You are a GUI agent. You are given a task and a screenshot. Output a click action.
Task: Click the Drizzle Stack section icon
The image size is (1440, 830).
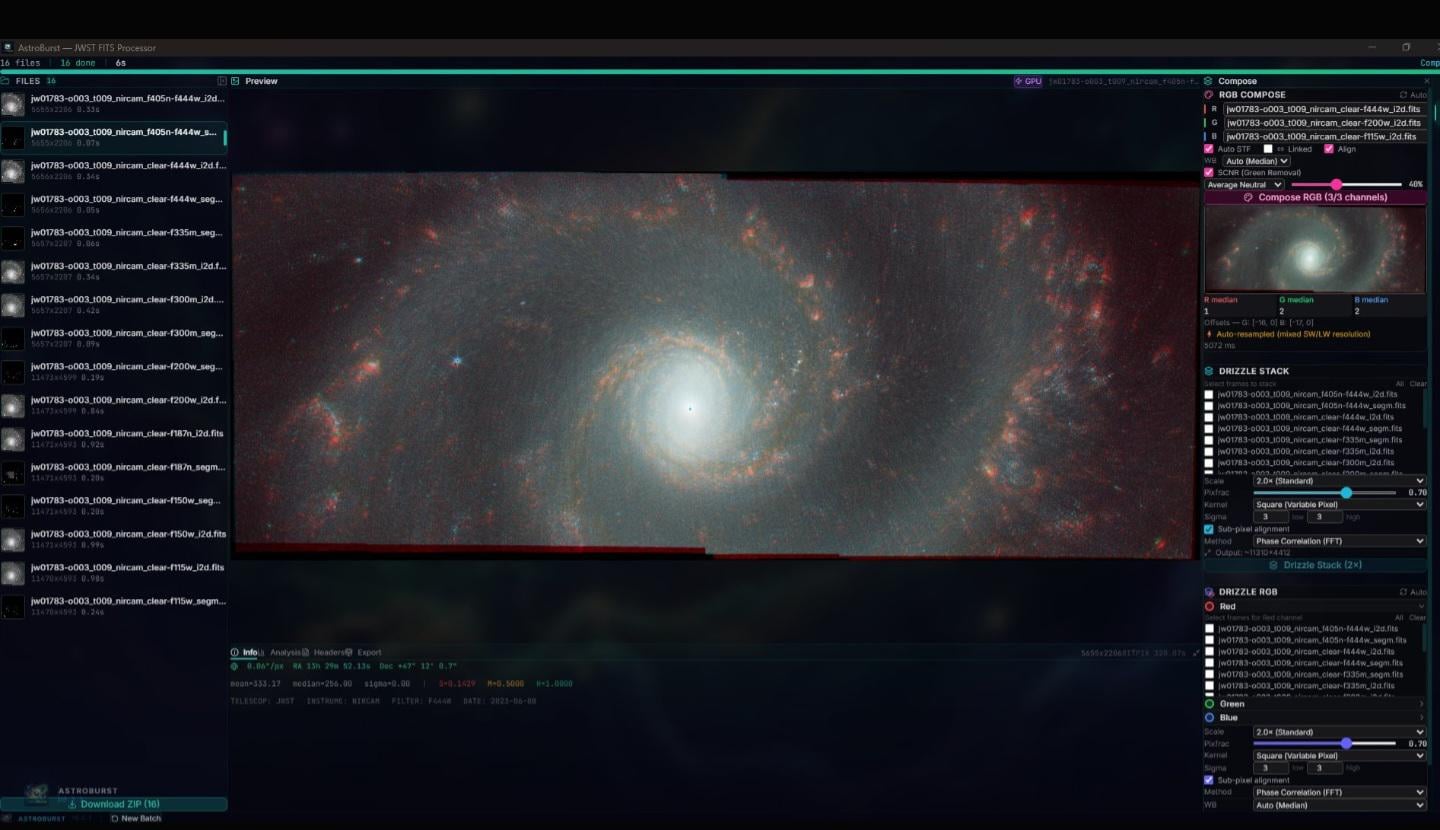click(x=1209, y=371)
